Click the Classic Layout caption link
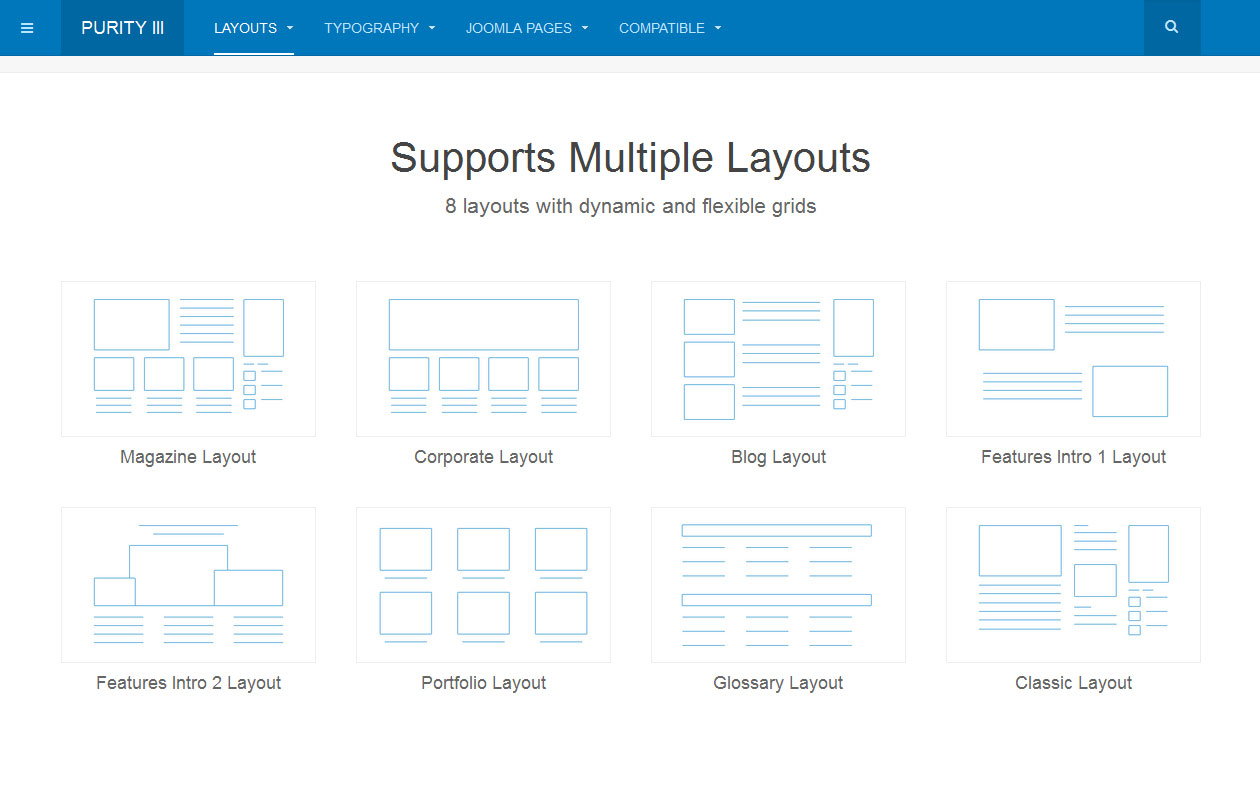The width and height of the screenshot is (1260, 792). pyautogui.click(x=1073, y=683)
